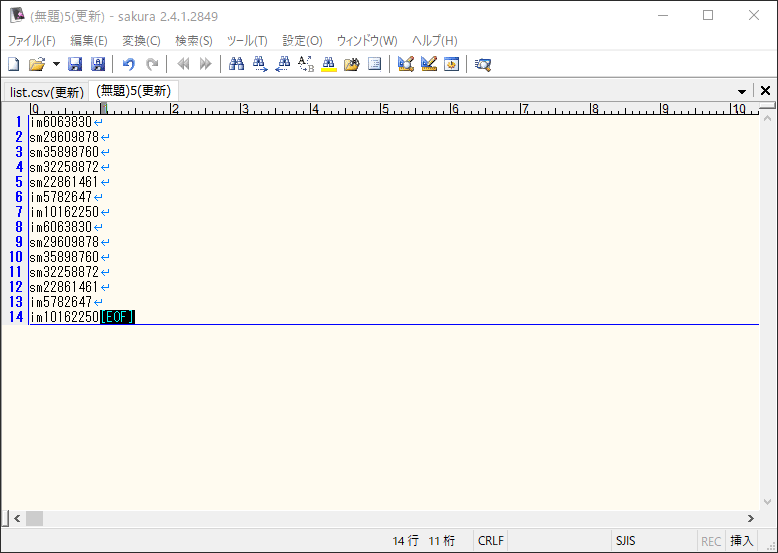The height and width of the screenshot is (553, 778).
Task: Open the tab list dropdown arrow
Action: tap(742, 92)
